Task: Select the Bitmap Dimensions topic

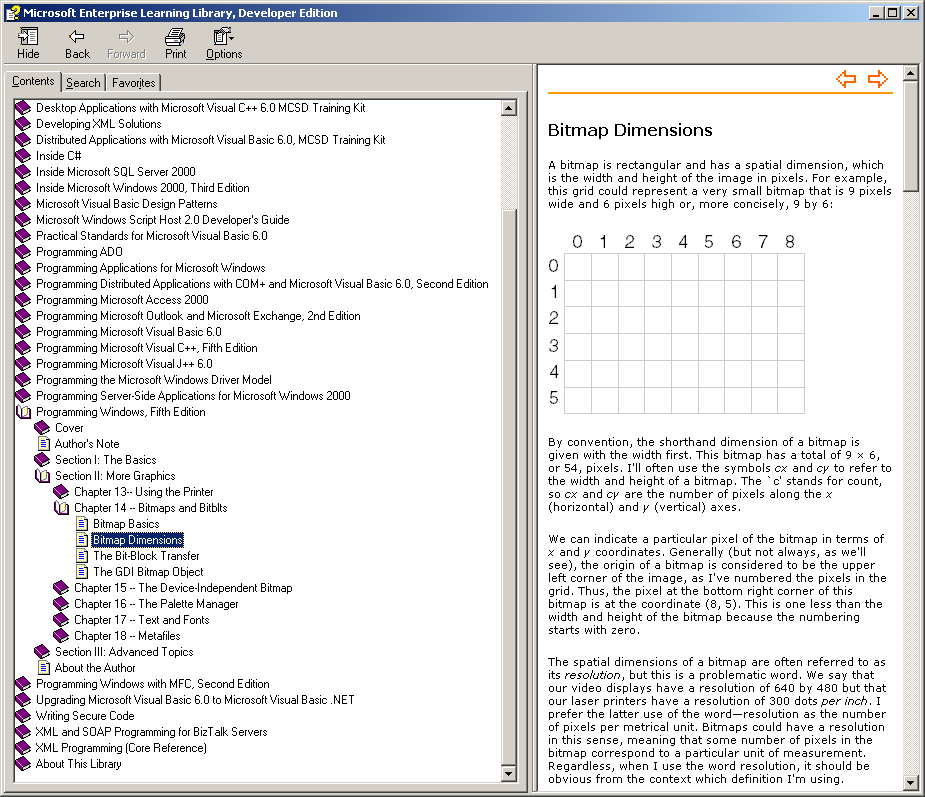Action: [137, 540]
